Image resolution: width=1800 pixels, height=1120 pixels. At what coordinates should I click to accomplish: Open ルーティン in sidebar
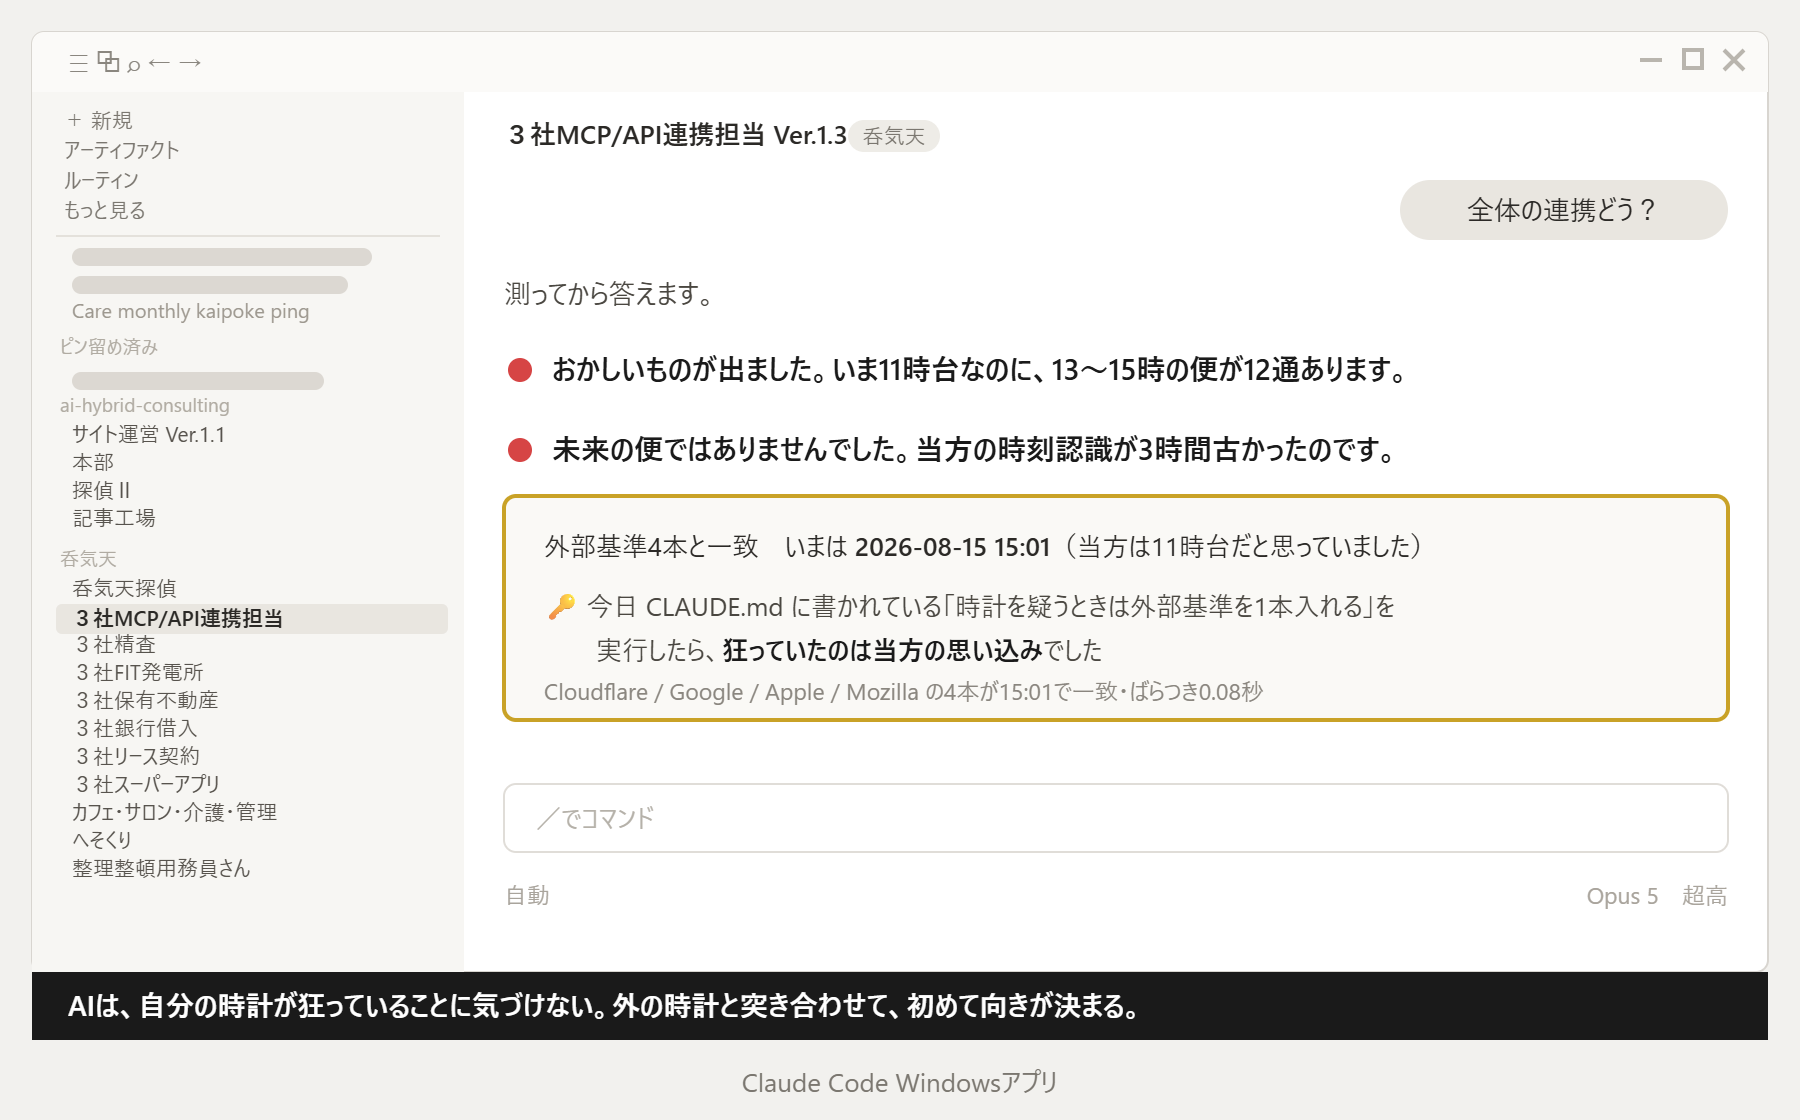101,180
